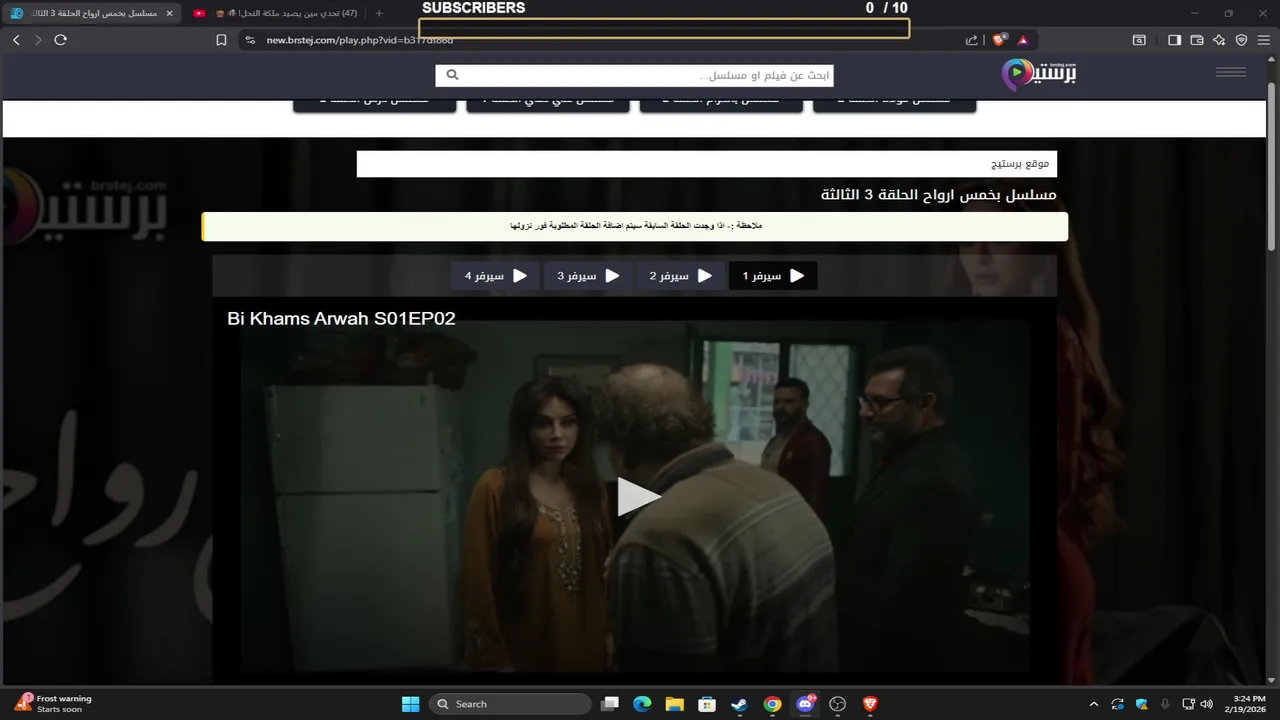Click the taskbar Search box
The height and width of the screenshot is (720, 1280).
coord(509,704)
